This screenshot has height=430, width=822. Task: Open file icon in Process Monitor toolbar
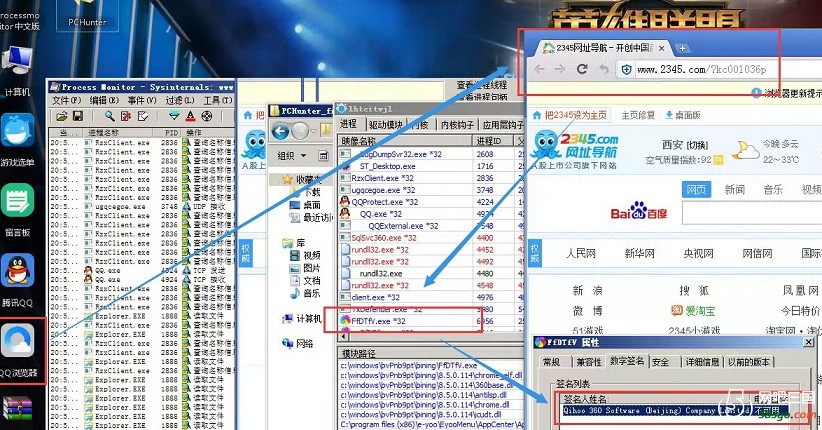point(62,116)
